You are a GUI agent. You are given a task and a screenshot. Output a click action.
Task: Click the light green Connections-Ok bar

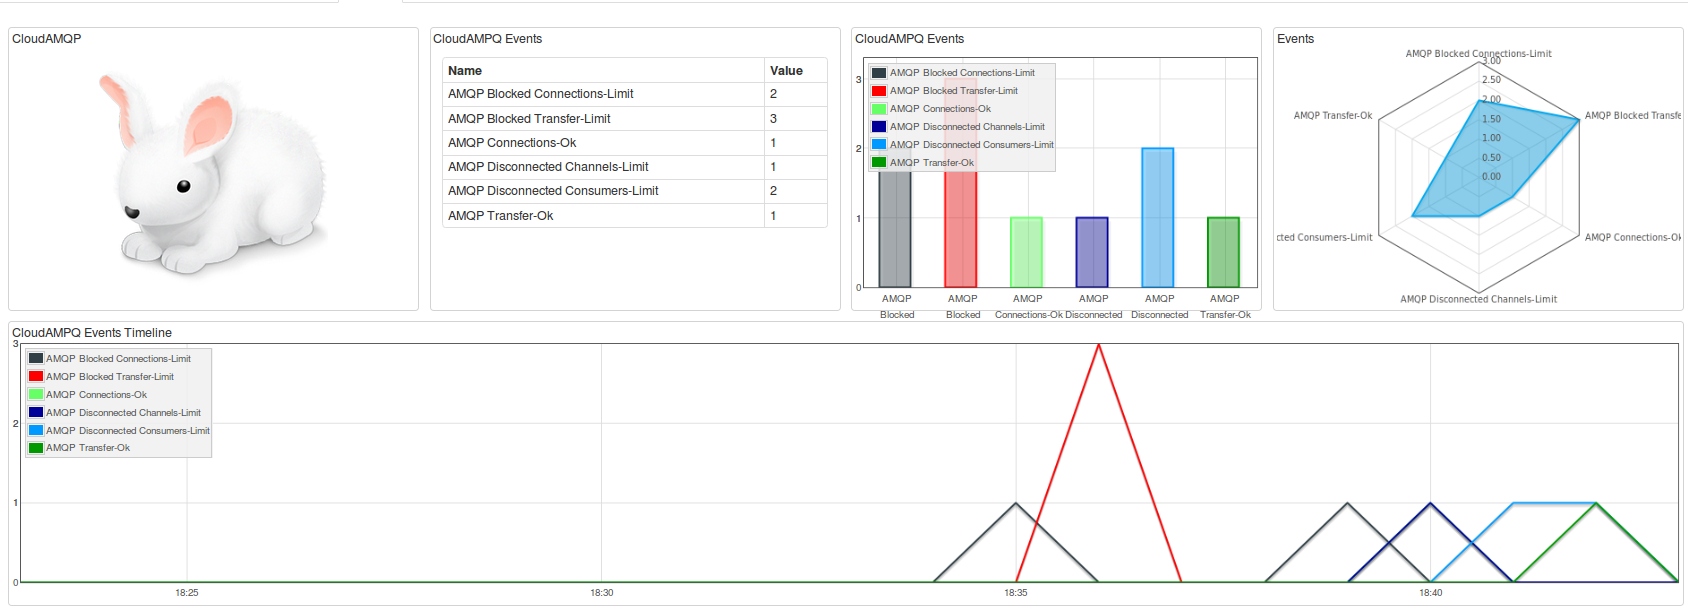click(x=1026, y=252)
